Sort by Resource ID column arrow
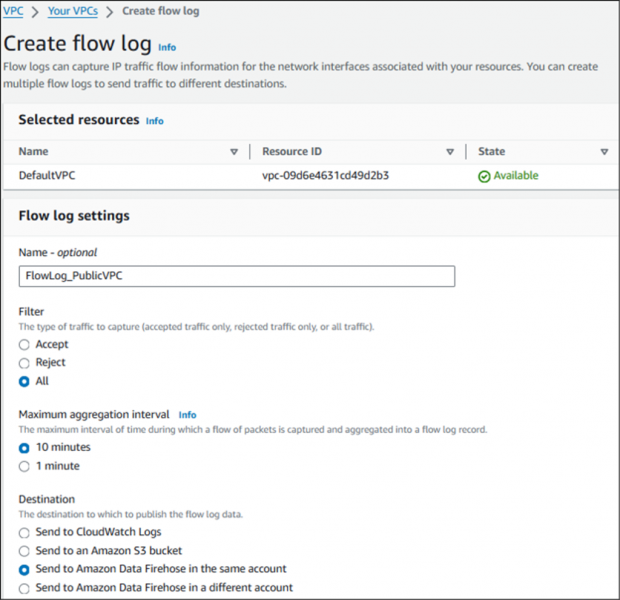The image size is (620, 600). (x=450, y=152)
